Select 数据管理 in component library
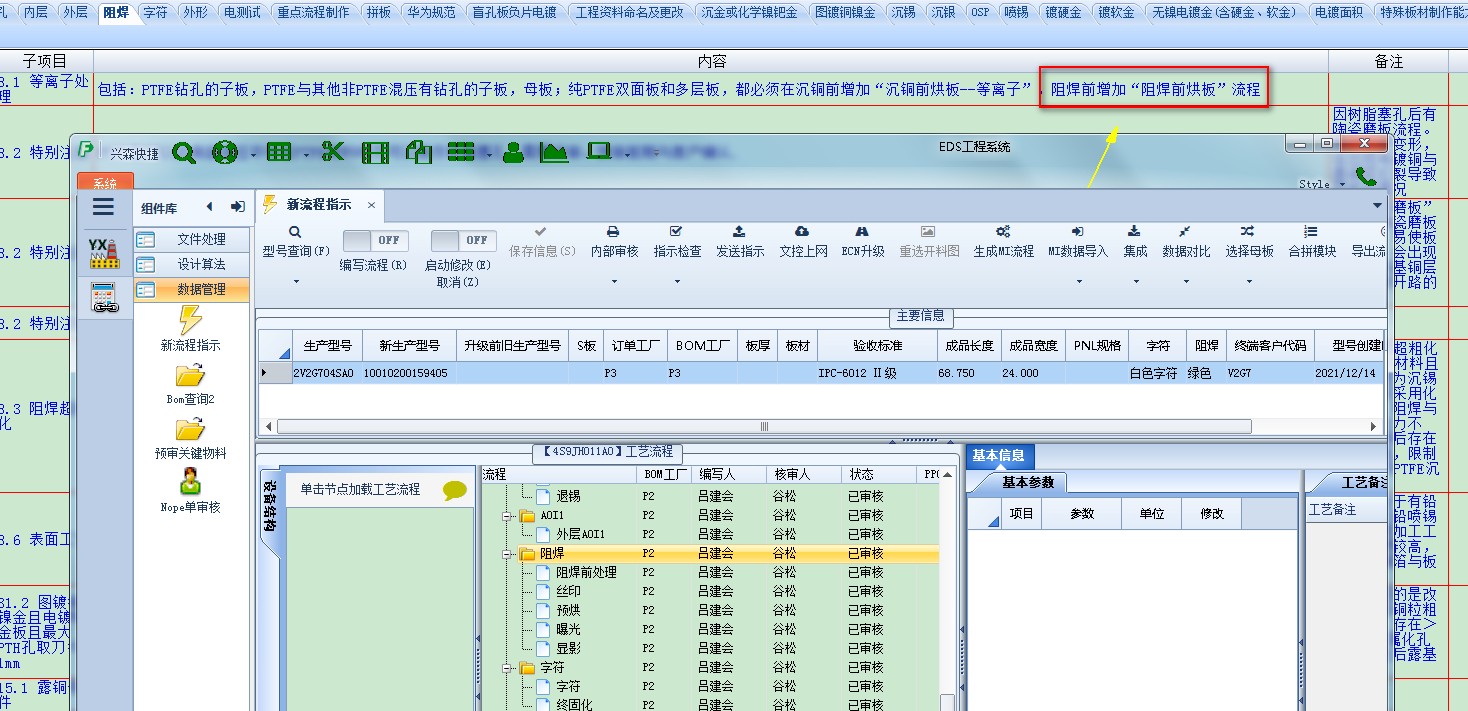The height and width of the screenshot is (711, 1468). click(192, 290)
